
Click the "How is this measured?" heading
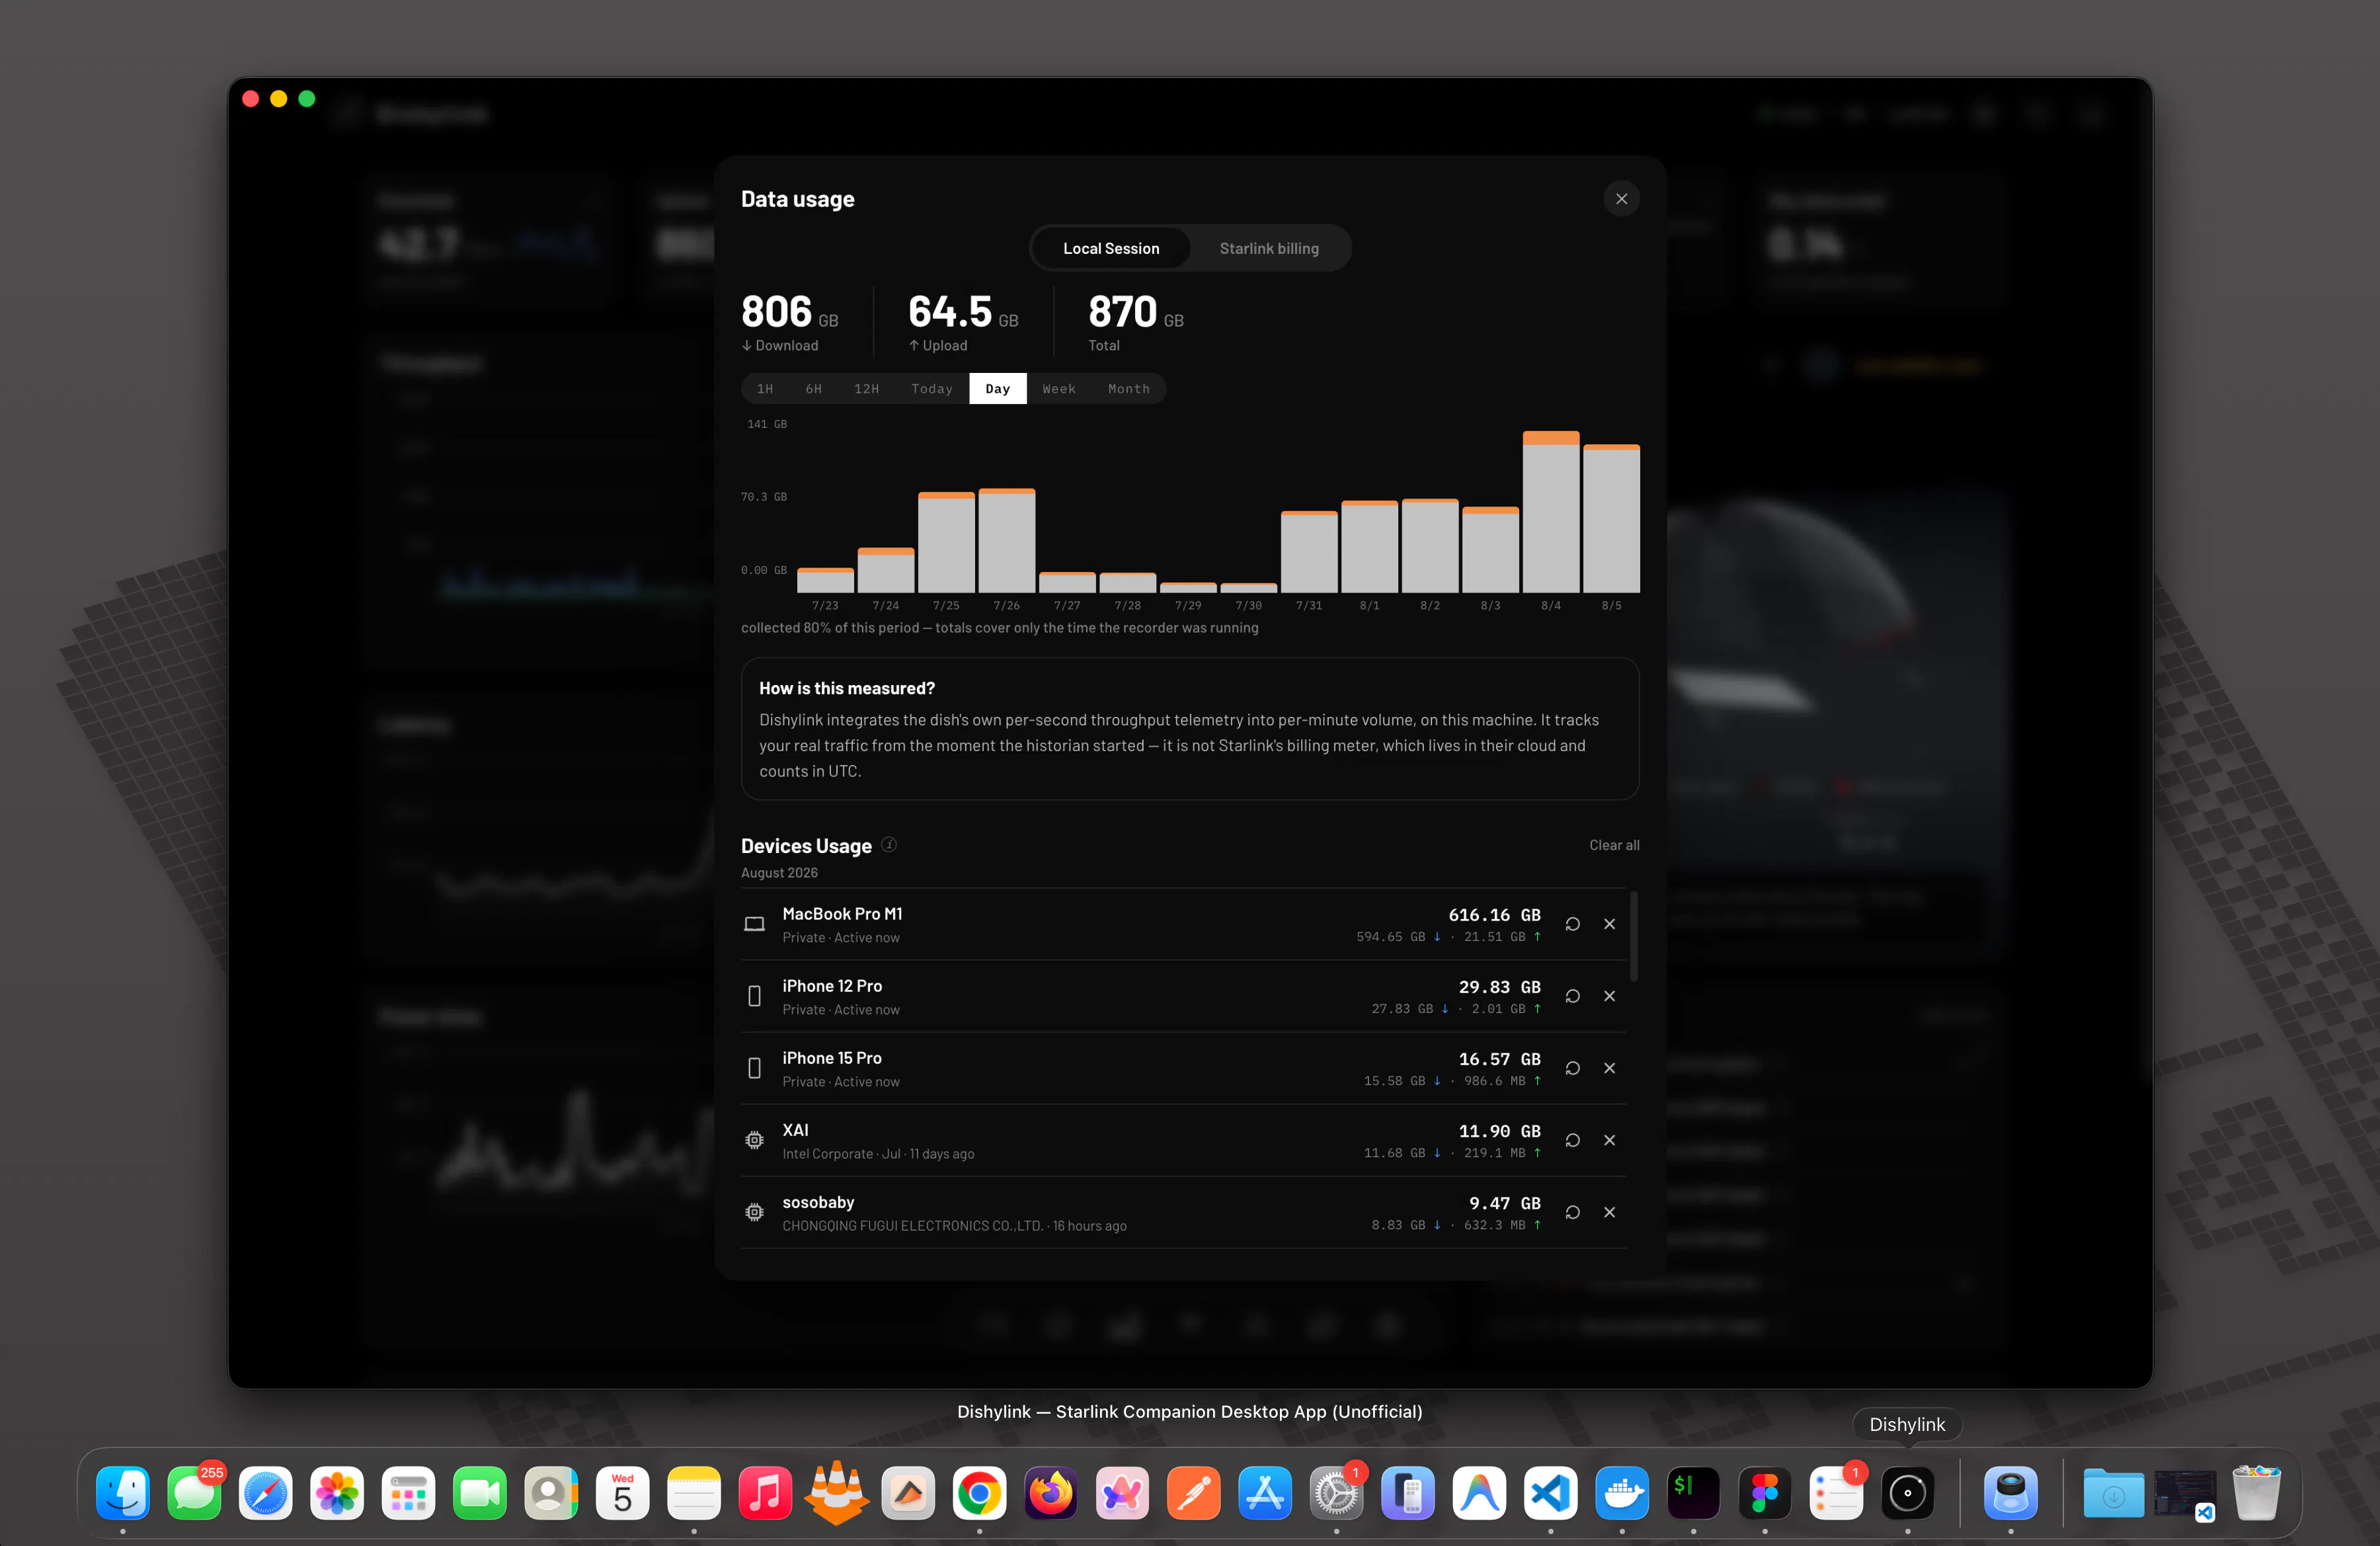click(847, 688)
